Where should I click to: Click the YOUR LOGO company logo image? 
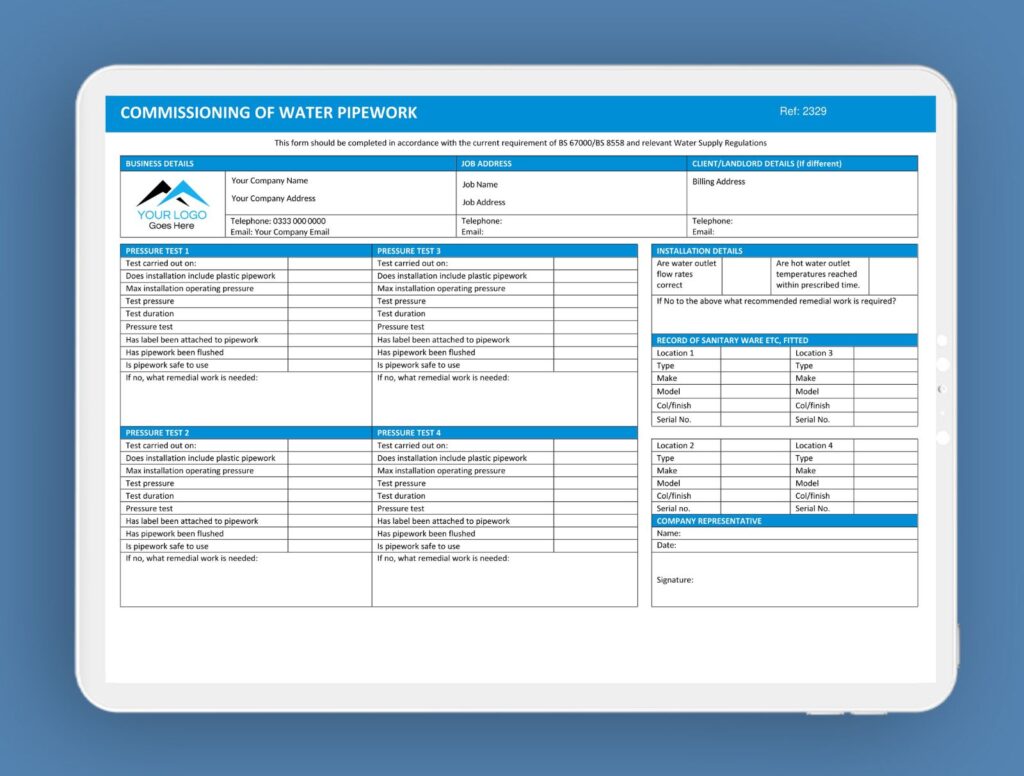point(172,204)
